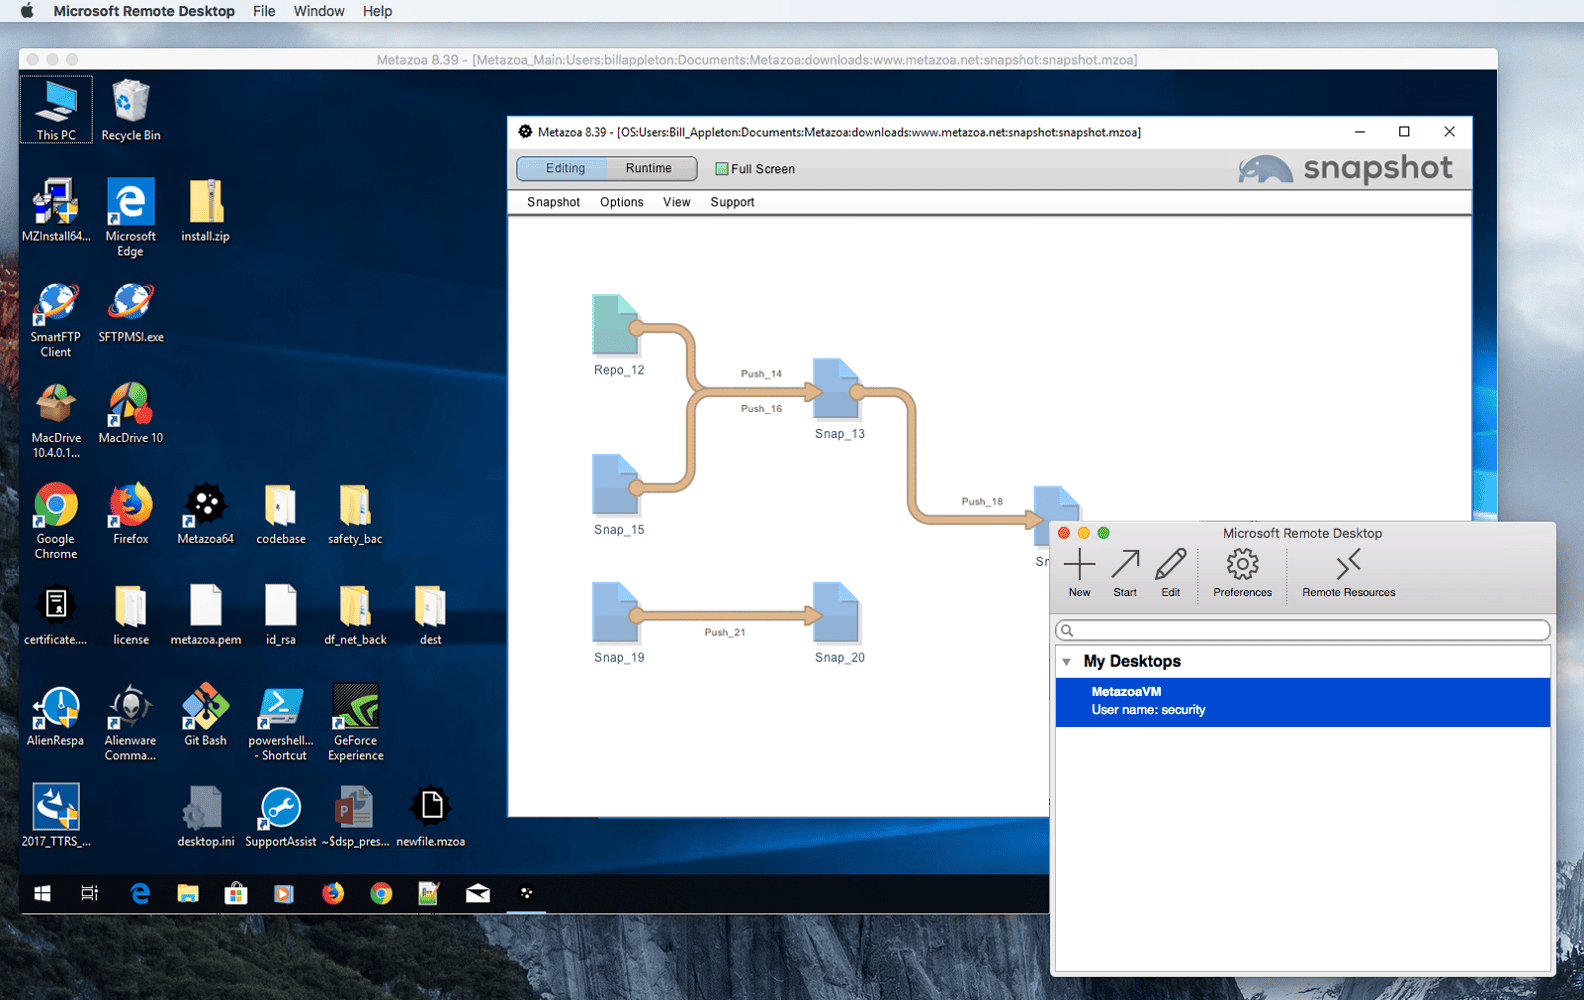Select the GeForce Experience shortcut
This screenshot has height=1000, width=1584.
355,722
